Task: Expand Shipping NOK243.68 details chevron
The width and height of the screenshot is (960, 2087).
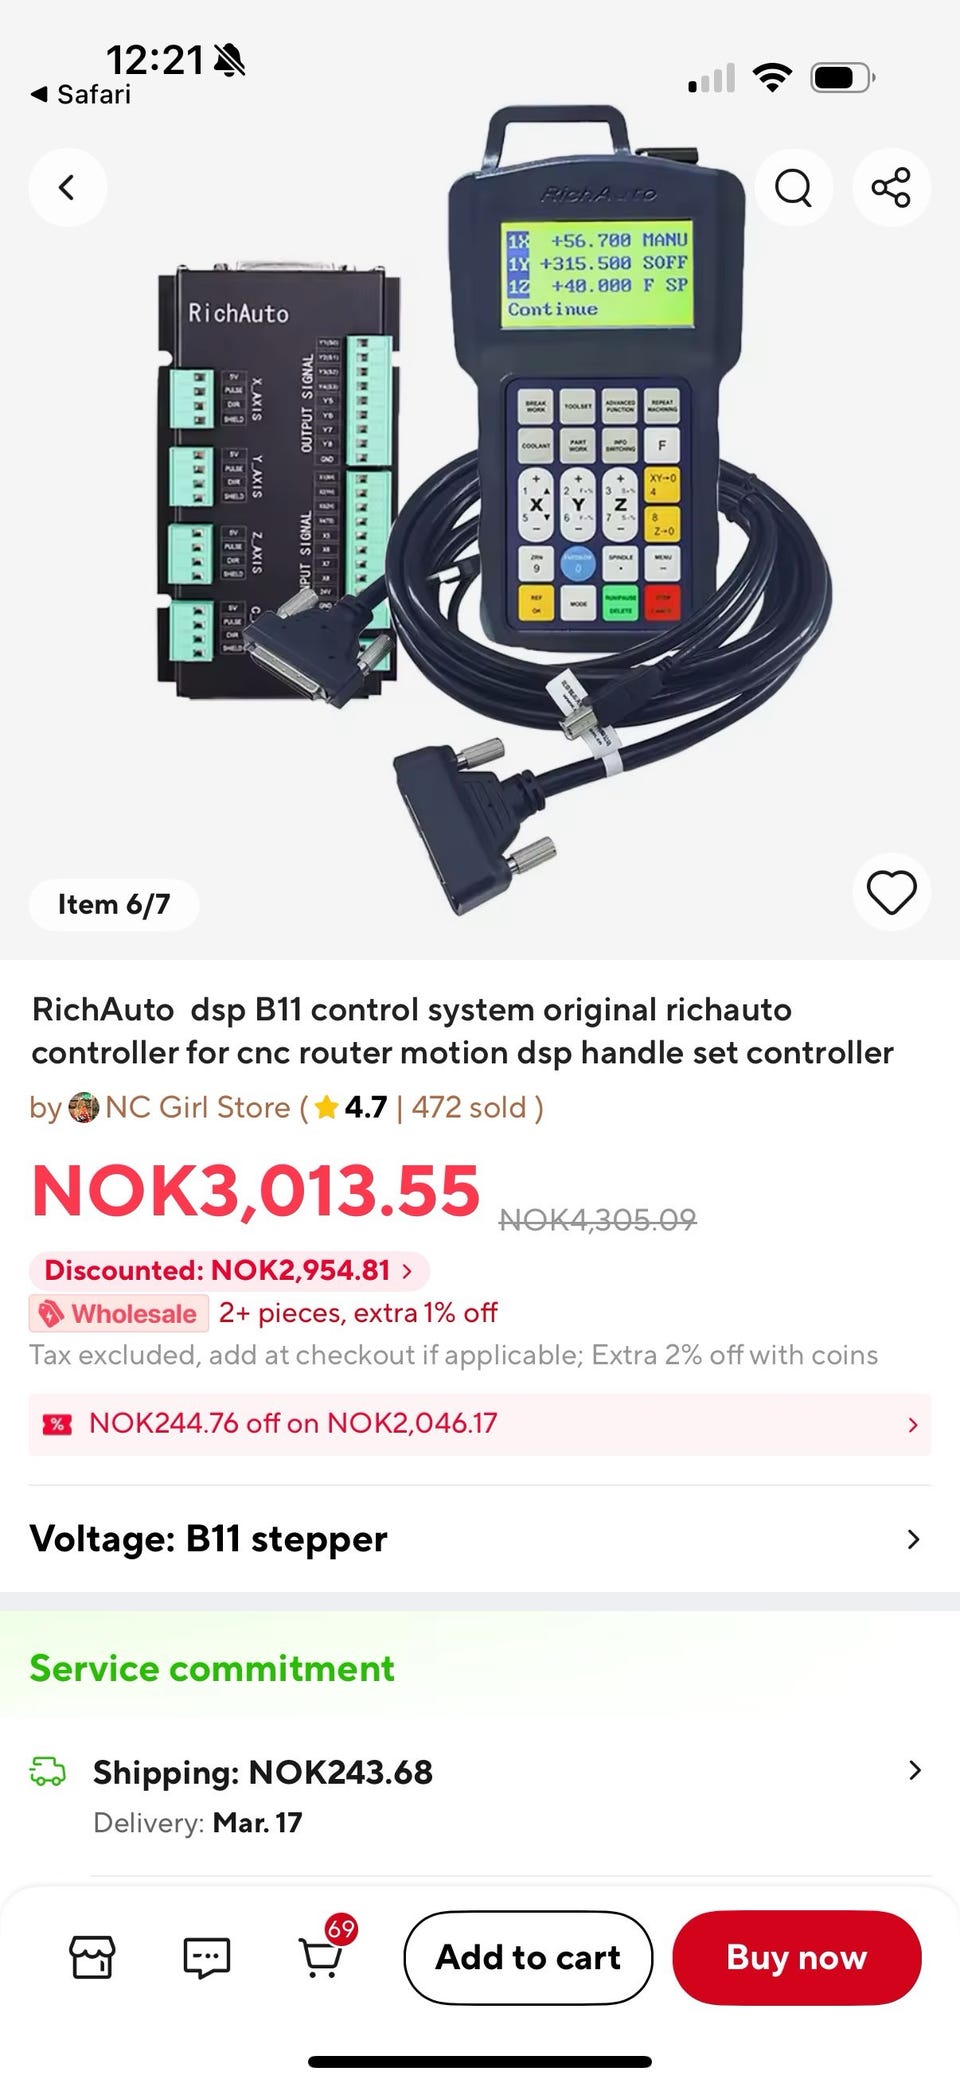Action: point(914,1771)
